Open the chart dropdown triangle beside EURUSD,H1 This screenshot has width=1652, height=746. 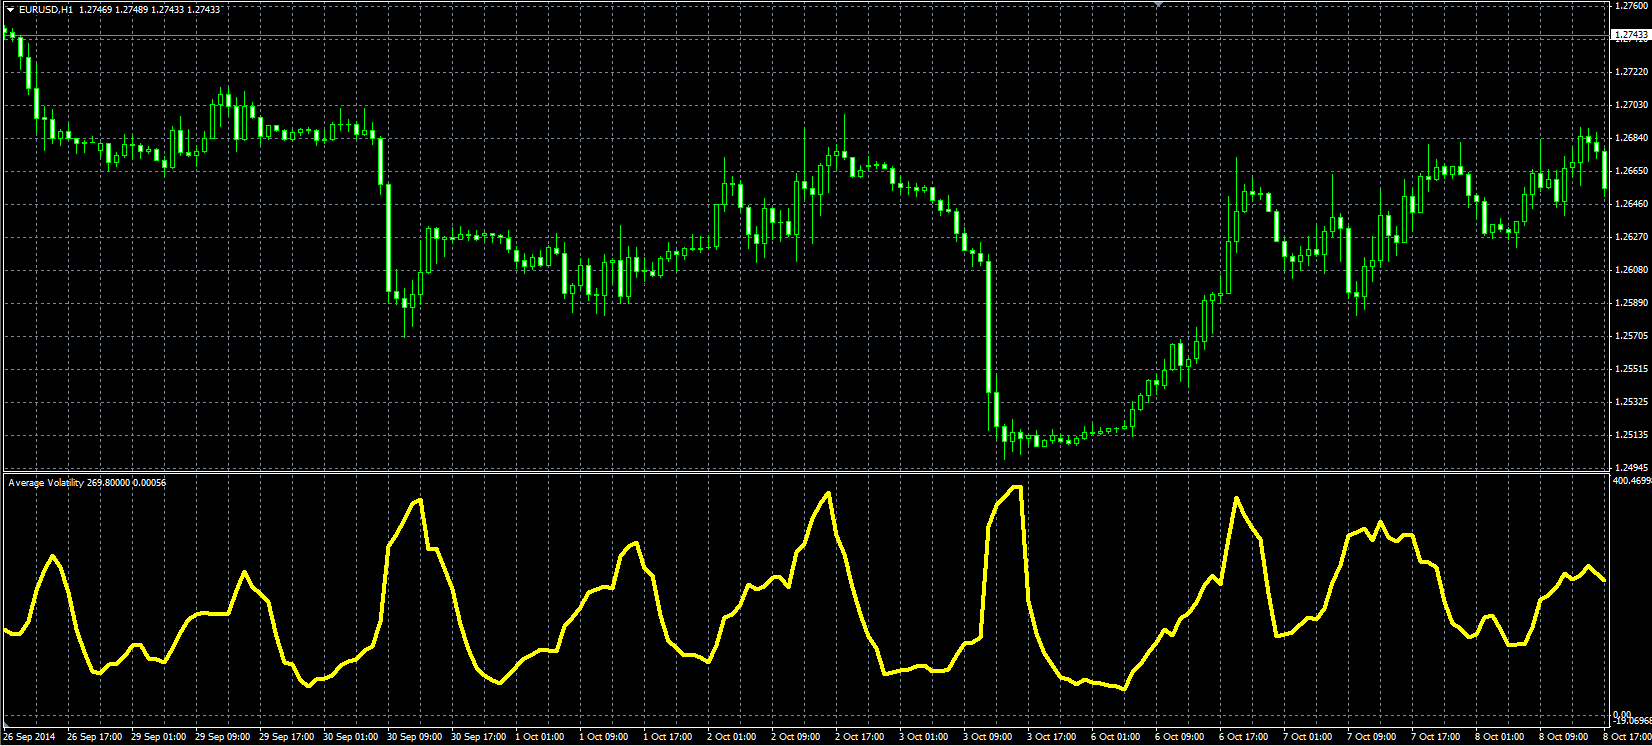pos(10,9)
